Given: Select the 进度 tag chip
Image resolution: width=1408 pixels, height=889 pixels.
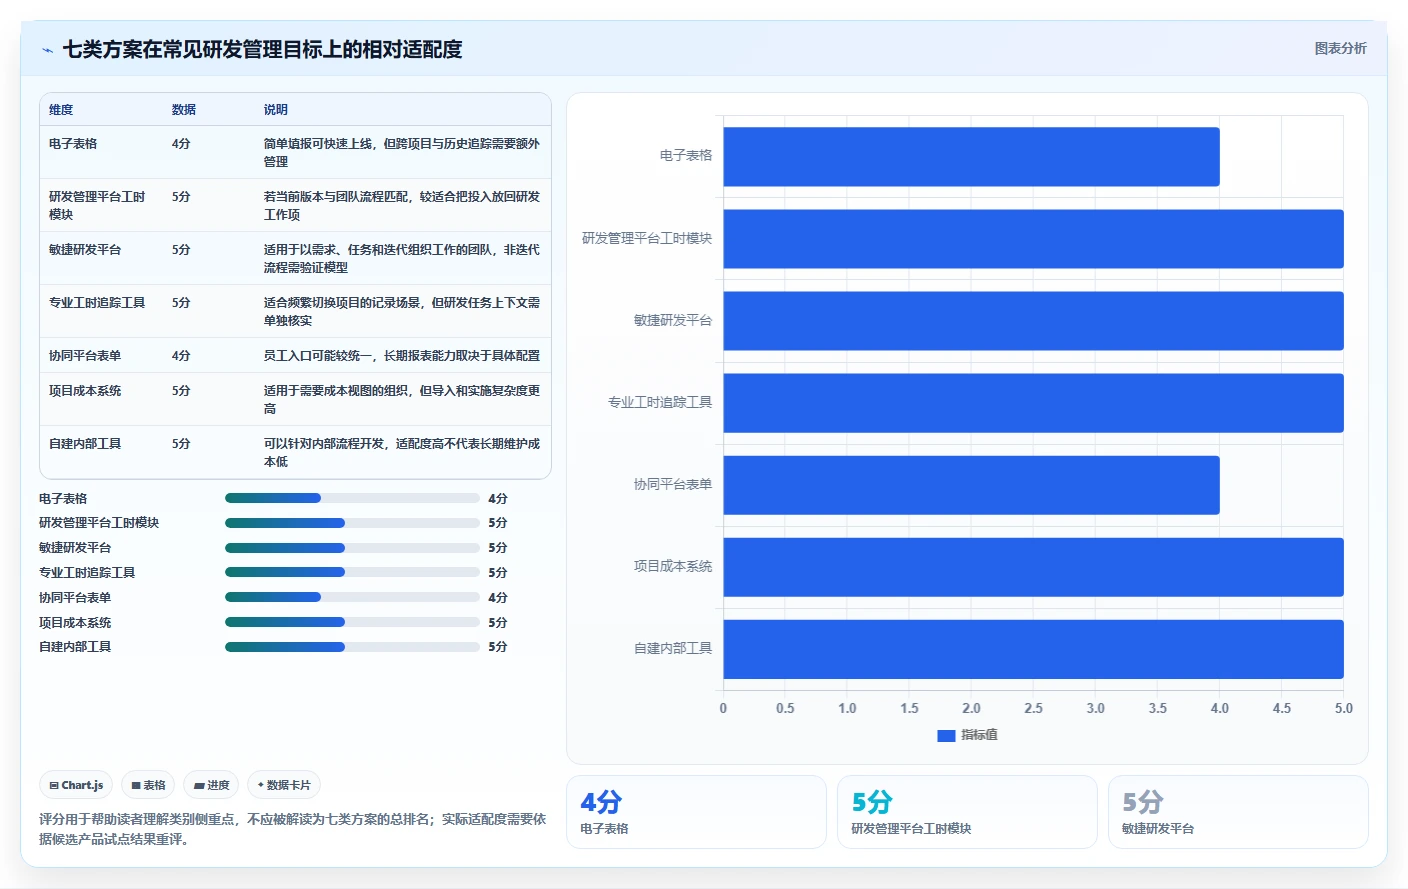Looking at the screenshot, I should [x=211, y=785].
